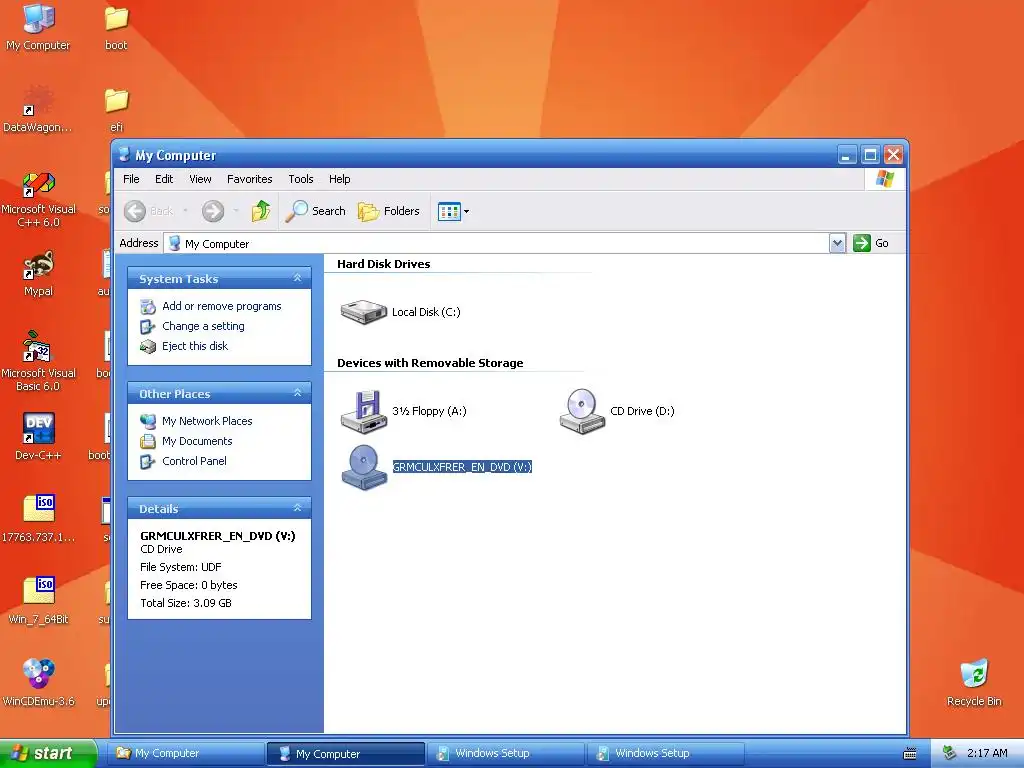
Task: Collapse the System Tasks panel
Action: (x=298, y=278)
